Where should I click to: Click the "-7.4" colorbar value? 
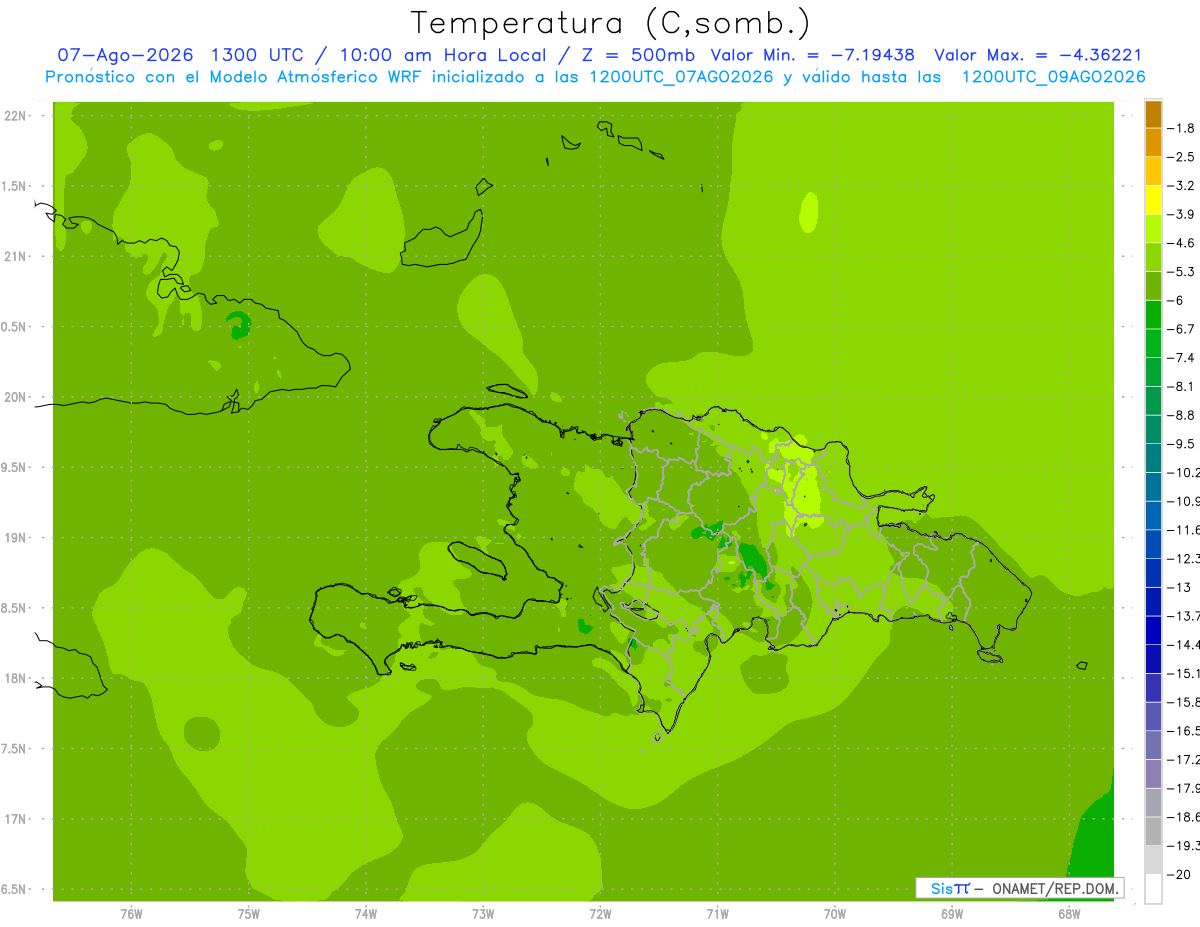tap(1181, 358)
